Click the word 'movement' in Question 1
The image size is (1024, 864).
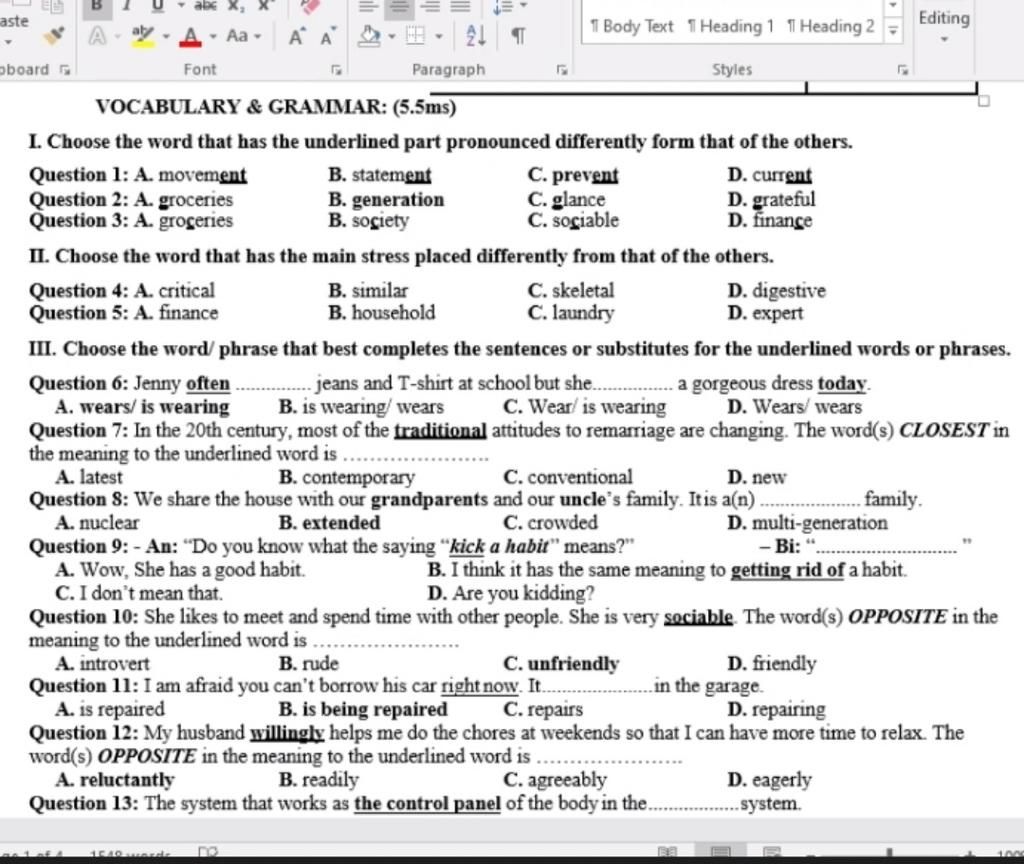202,175
